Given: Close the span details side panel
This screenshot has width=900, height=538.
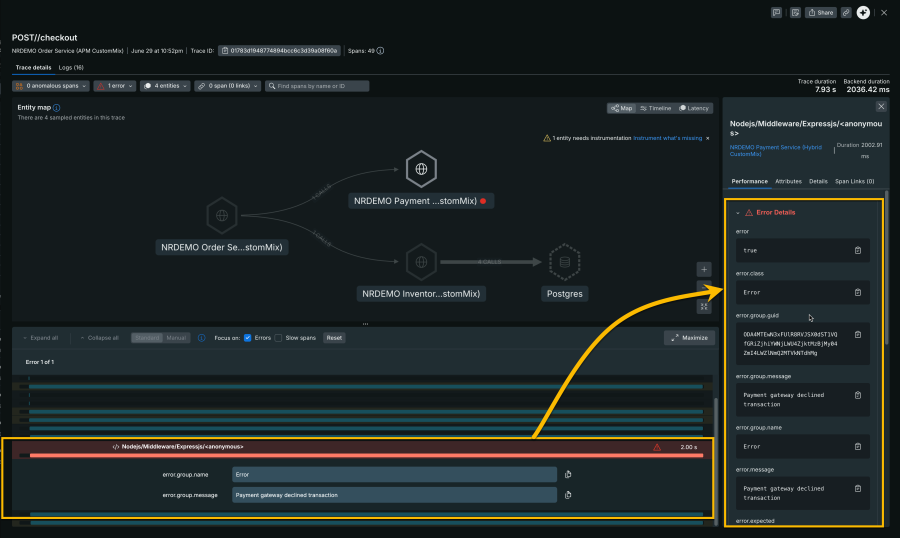Looking at the screenshot, I should pyautogui.click(x=881, y=106).
